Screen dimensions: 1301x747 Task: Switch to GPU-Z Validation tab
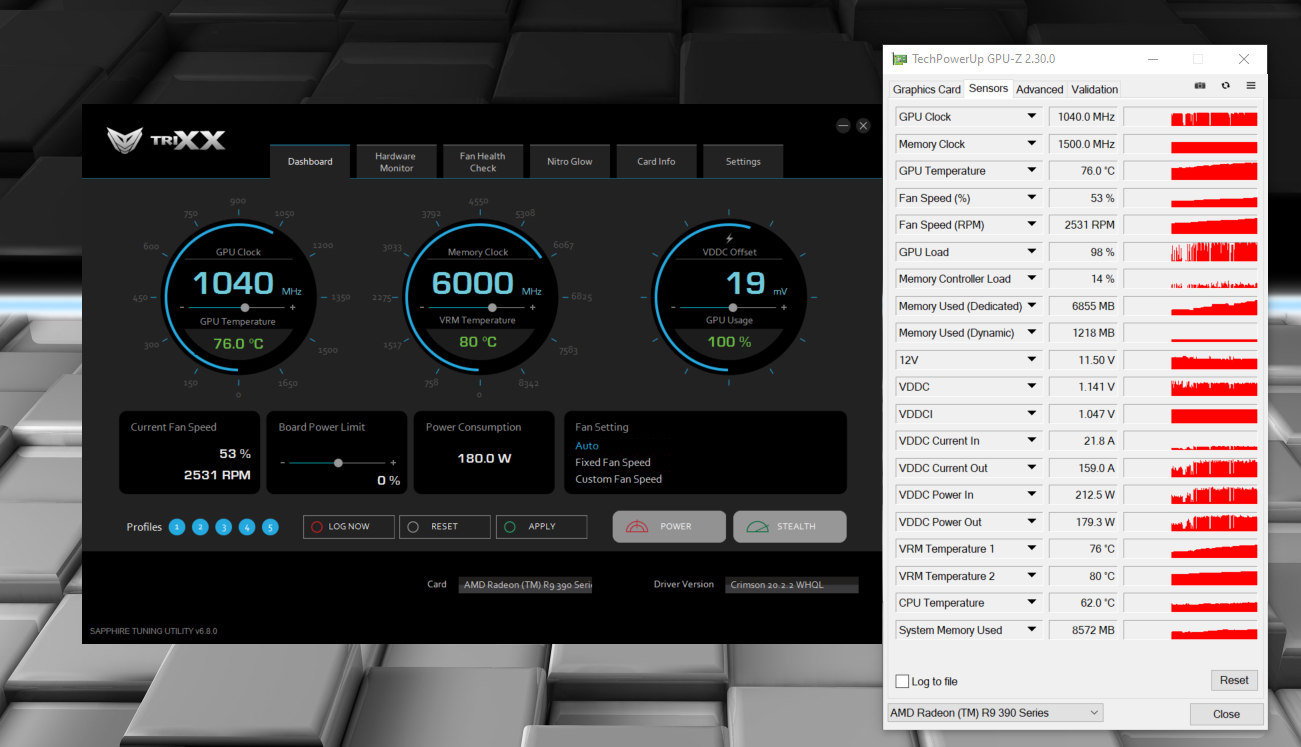1095,89
